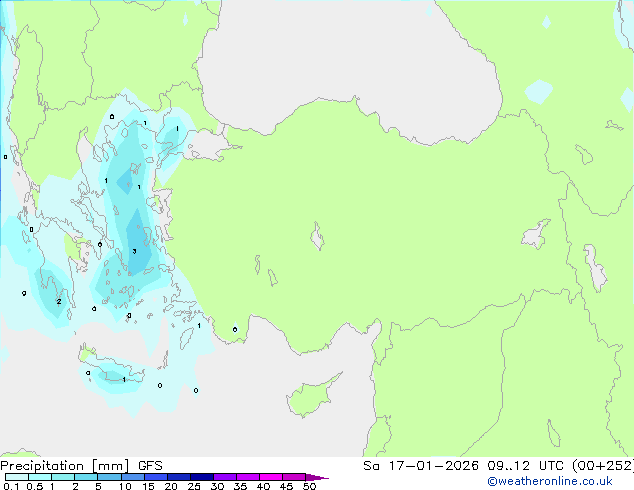
Task: Click the legend label '35'
Action: tap(240, 486)
